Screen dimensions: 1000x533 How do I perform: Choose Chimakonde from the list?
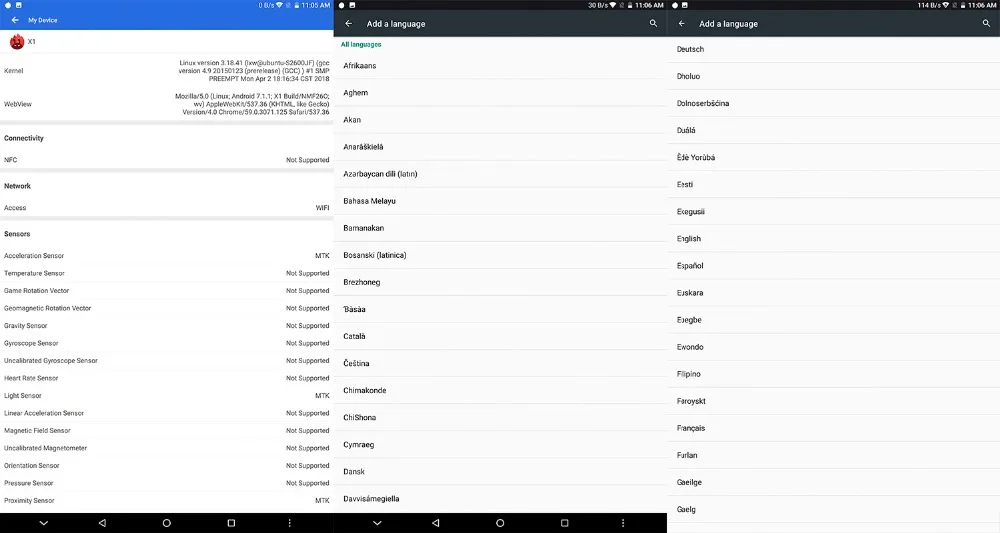[x=500, y=391]
